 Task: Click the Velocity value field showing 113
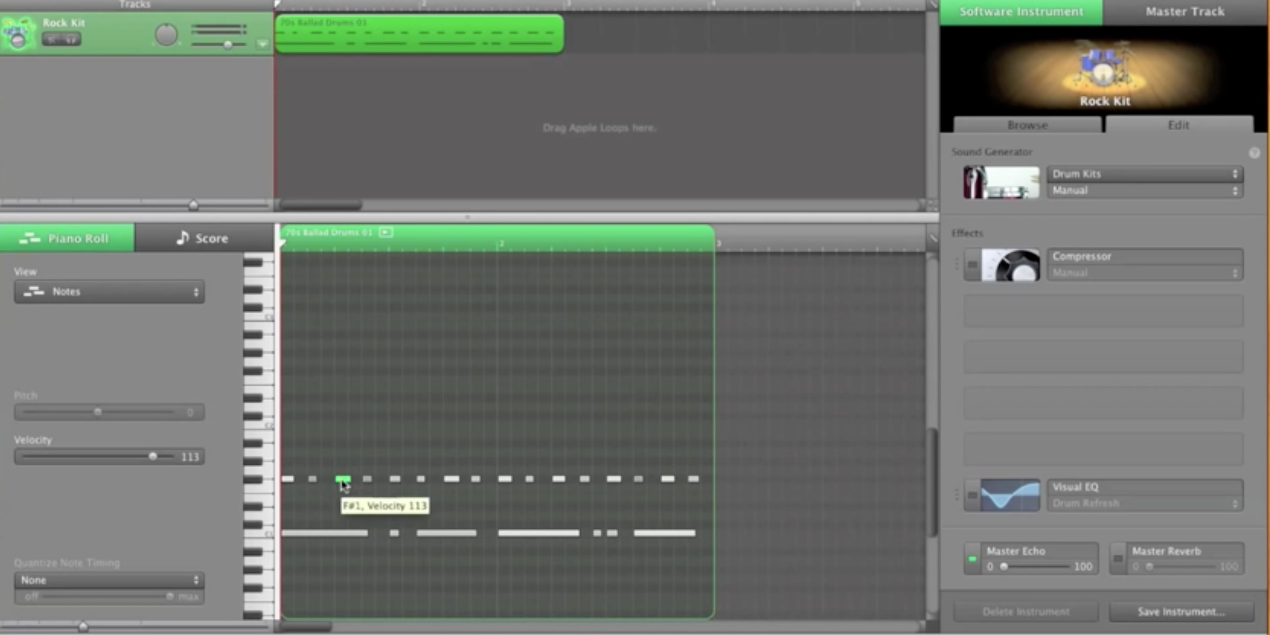[x=190, y=456]
